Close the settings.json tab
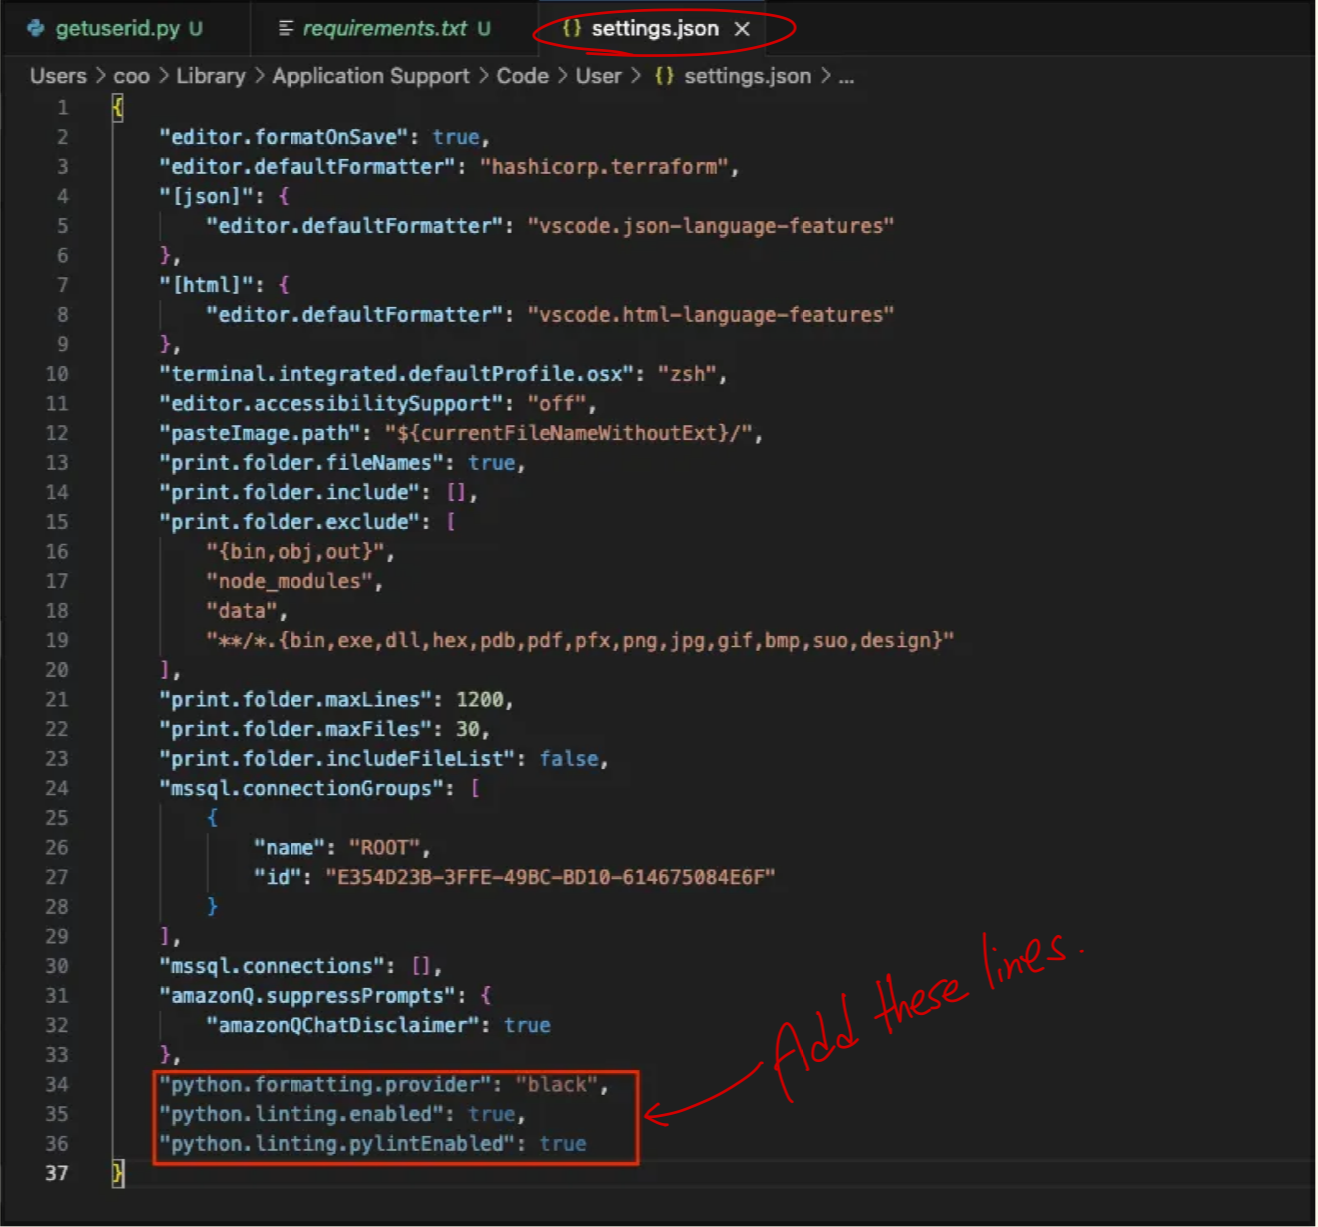The image size is (1318, 1227). [x=742, y=29]
